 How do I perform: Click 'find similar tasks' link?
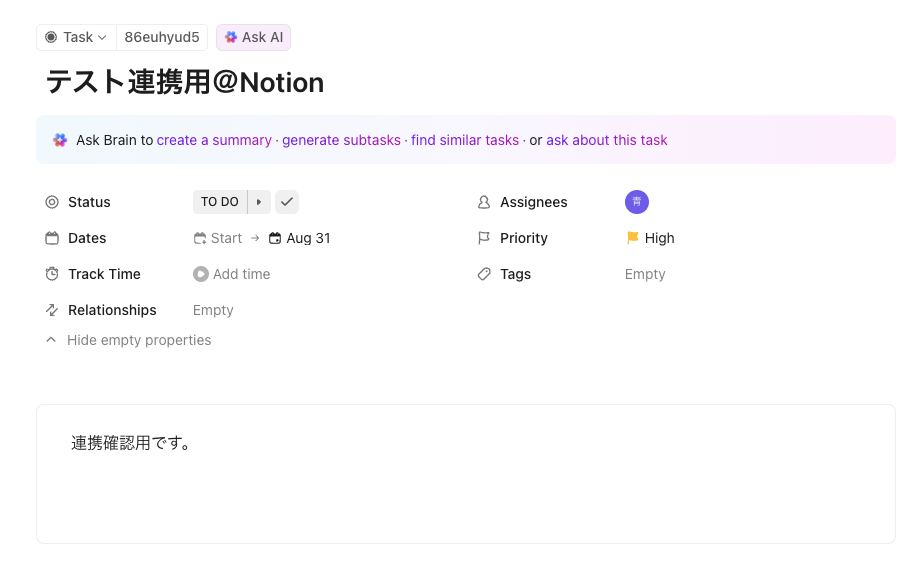[465, 140]
